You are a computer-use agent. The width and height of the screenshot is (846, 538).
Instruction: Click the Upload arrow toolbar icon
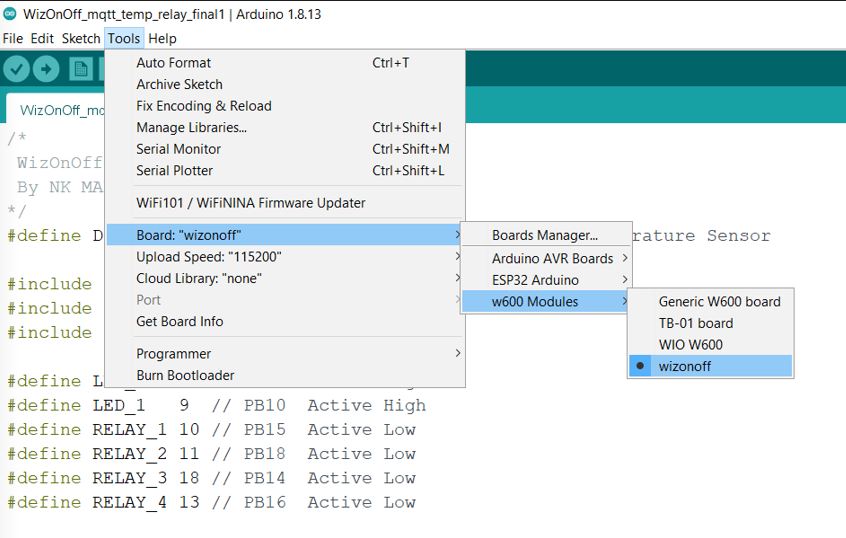[46, 68]
